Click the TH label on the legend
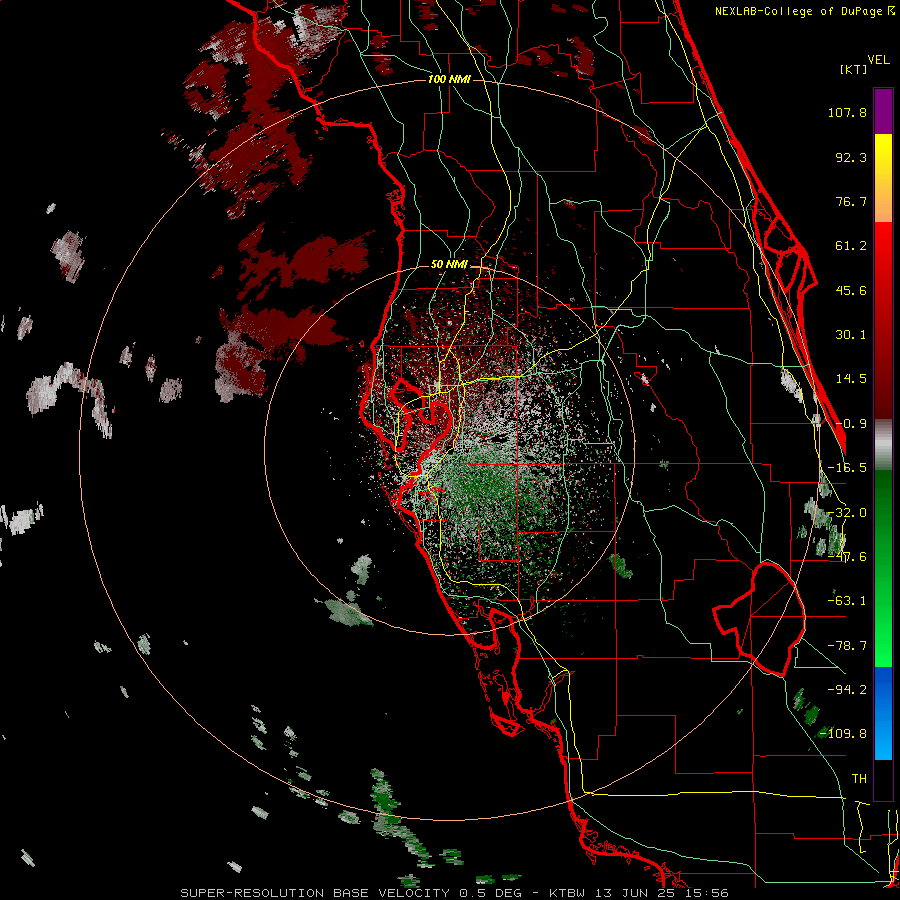 point(859,779)
